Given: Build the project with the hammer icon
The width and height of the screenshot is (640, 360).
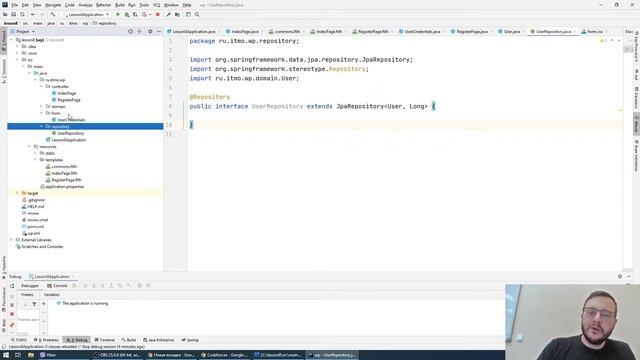Looking at the screenshot, I should (53, 14).
